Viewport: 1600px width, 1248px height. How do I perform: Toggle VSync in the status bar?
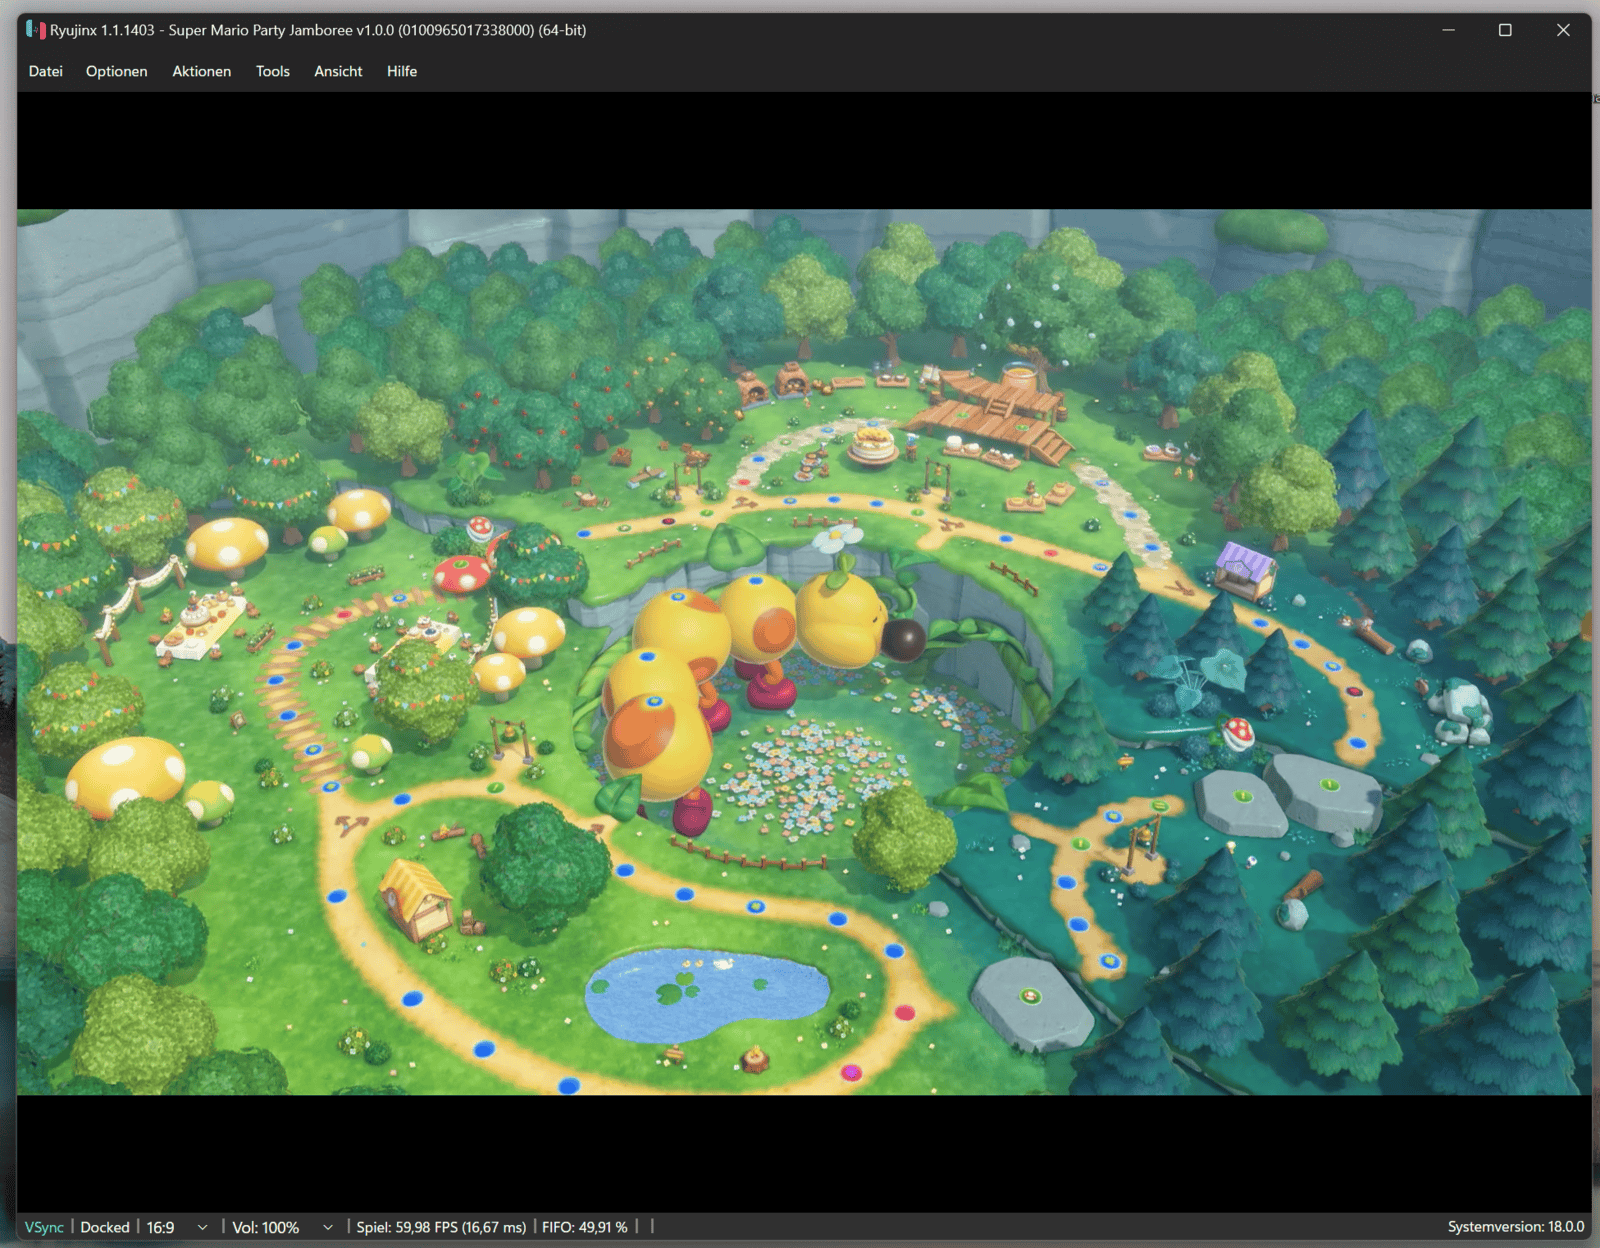pyautogui.click(x=44, y=1227)
